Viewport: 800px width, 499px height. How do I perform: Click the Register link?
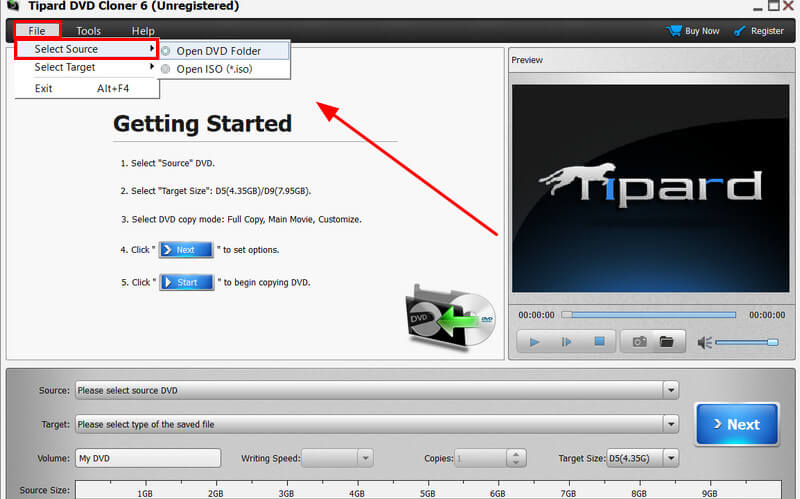pyautogui.click(x=767, y=31)
